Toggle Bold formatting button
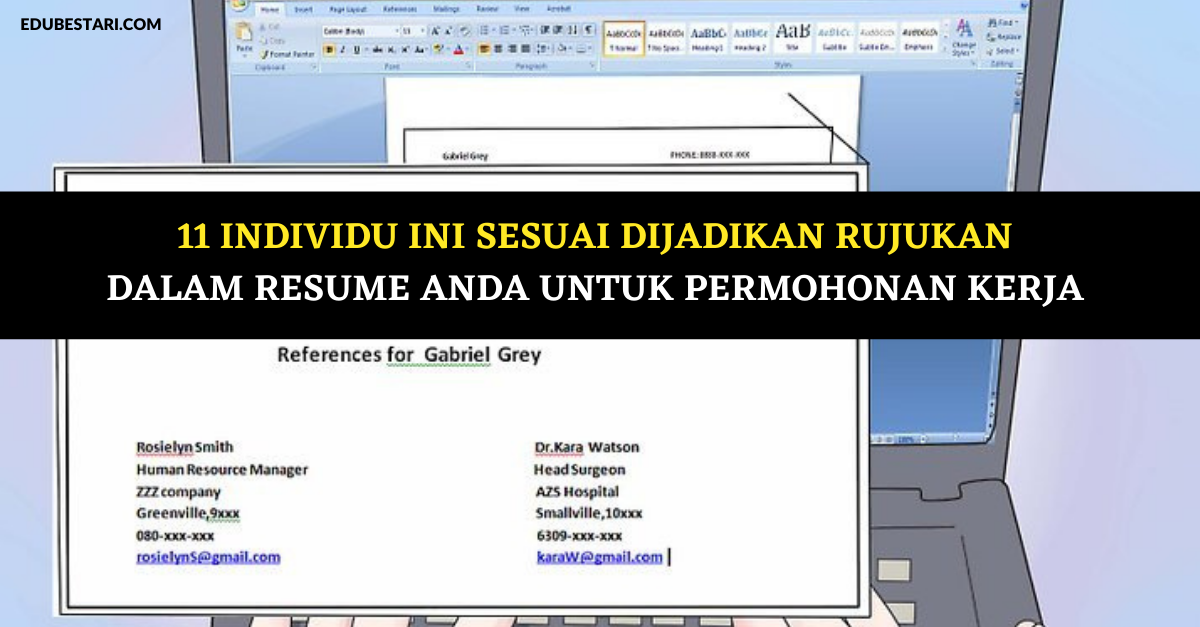The image size is (1200, 627). (x=329, y=49)
